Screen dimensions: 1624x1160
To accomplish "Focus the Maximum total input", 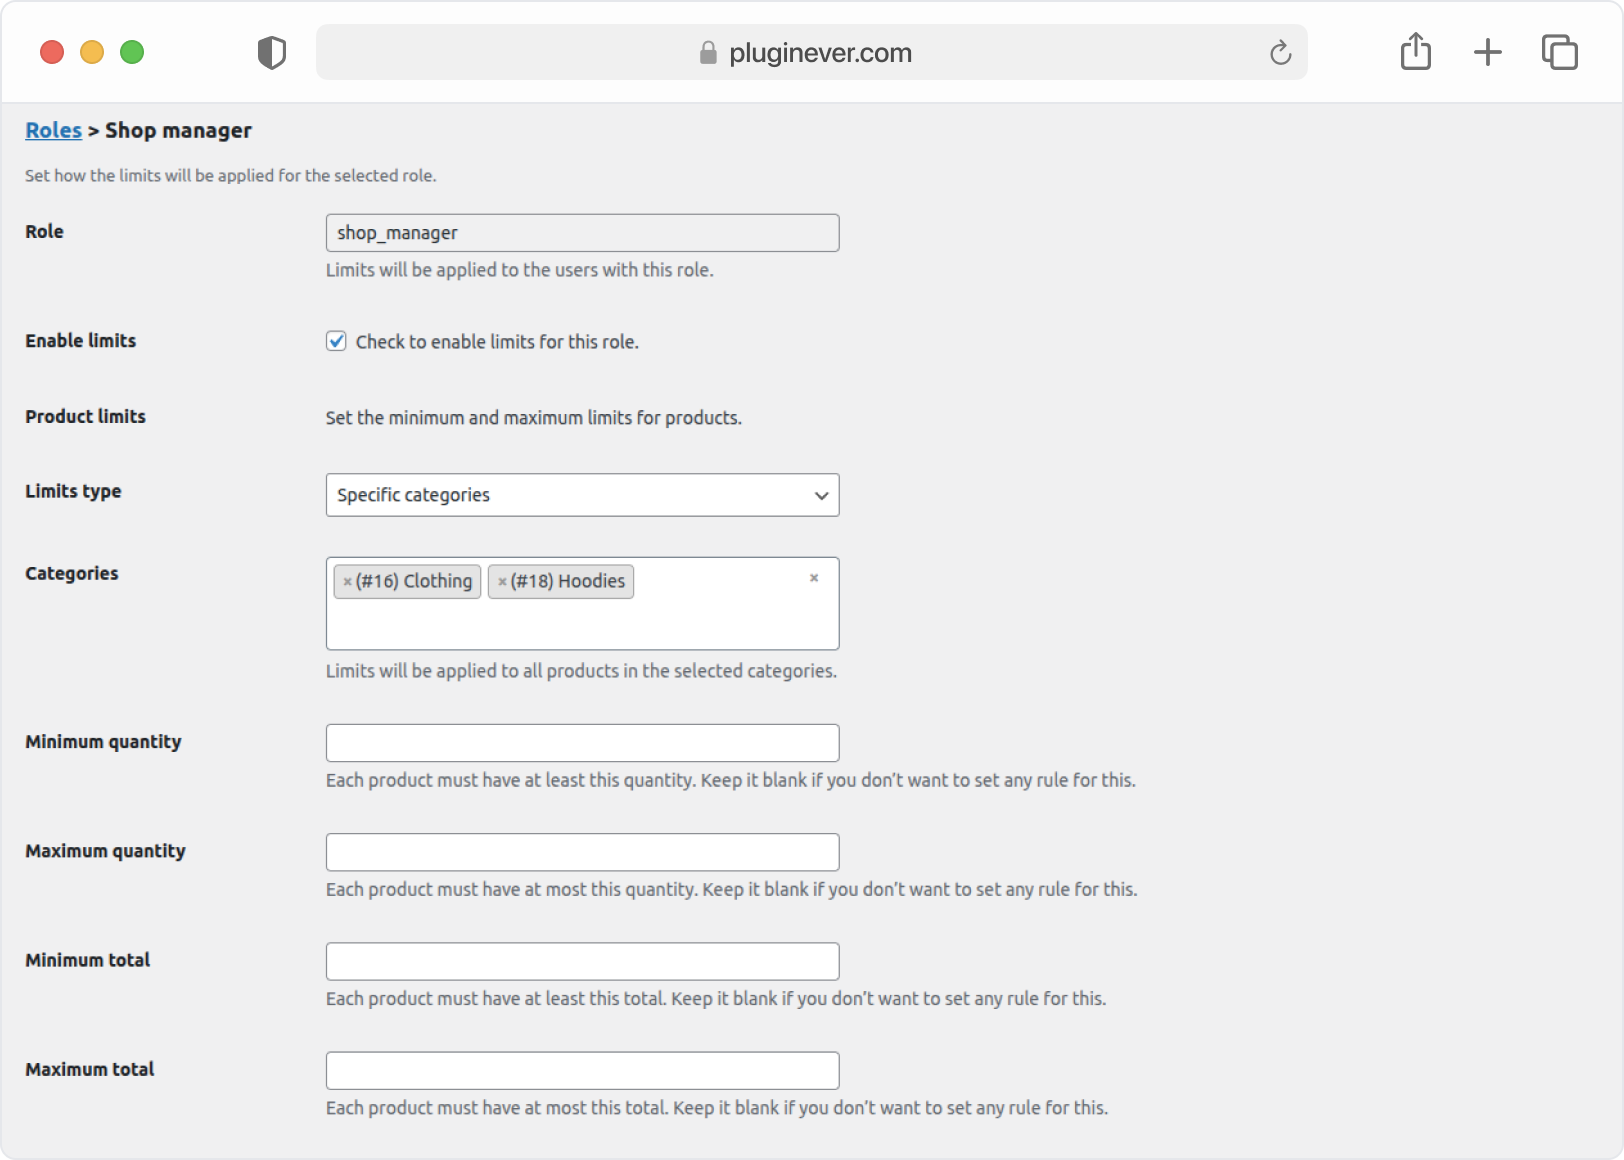I will click(582, 1070).
